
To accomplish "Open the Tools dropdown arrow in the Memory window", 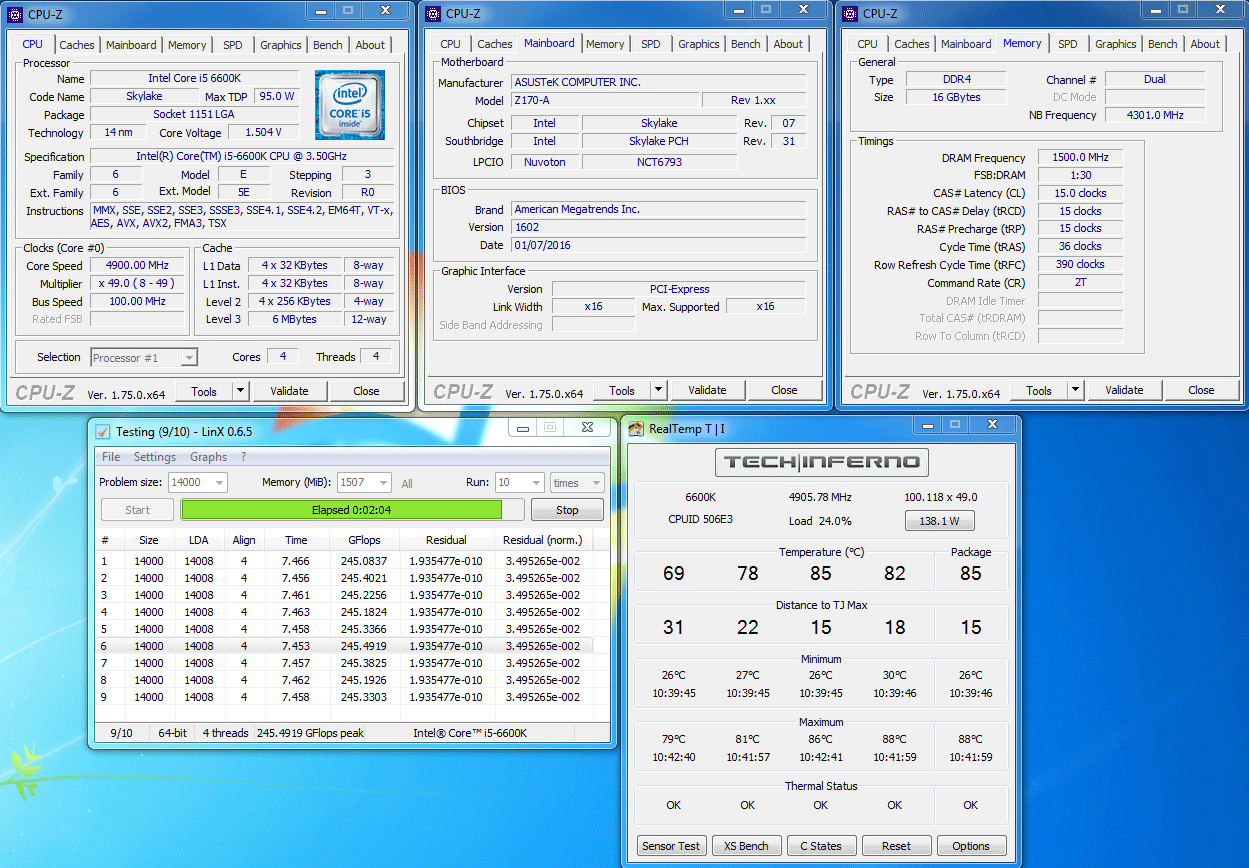I will (1075, 390).
